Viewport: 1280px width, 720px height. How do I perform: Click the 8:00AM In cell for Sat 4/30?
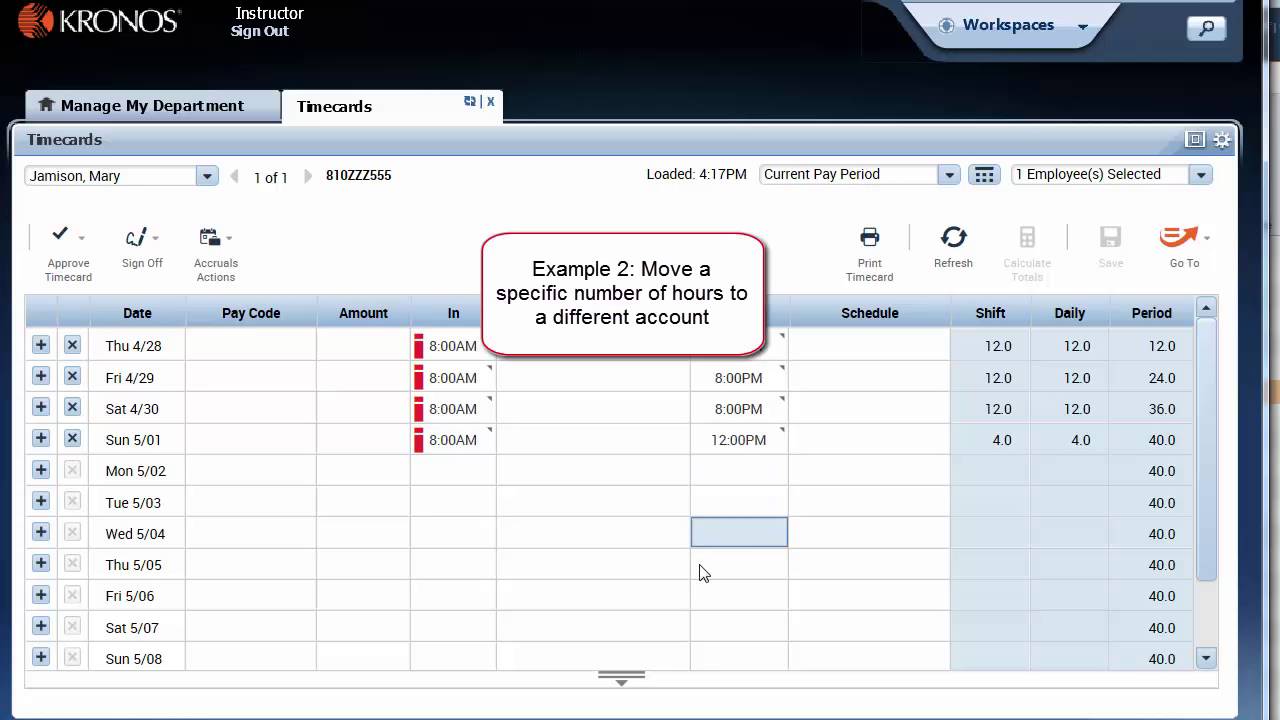pyautogui.click(x=453, y=409)
